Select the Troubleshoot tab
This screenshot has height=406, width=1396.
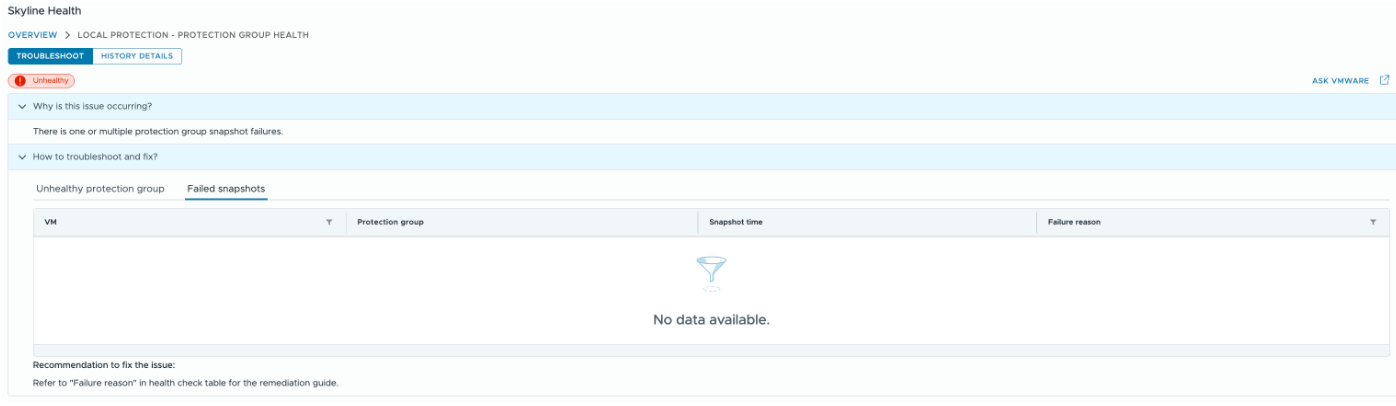pos(50,56)
